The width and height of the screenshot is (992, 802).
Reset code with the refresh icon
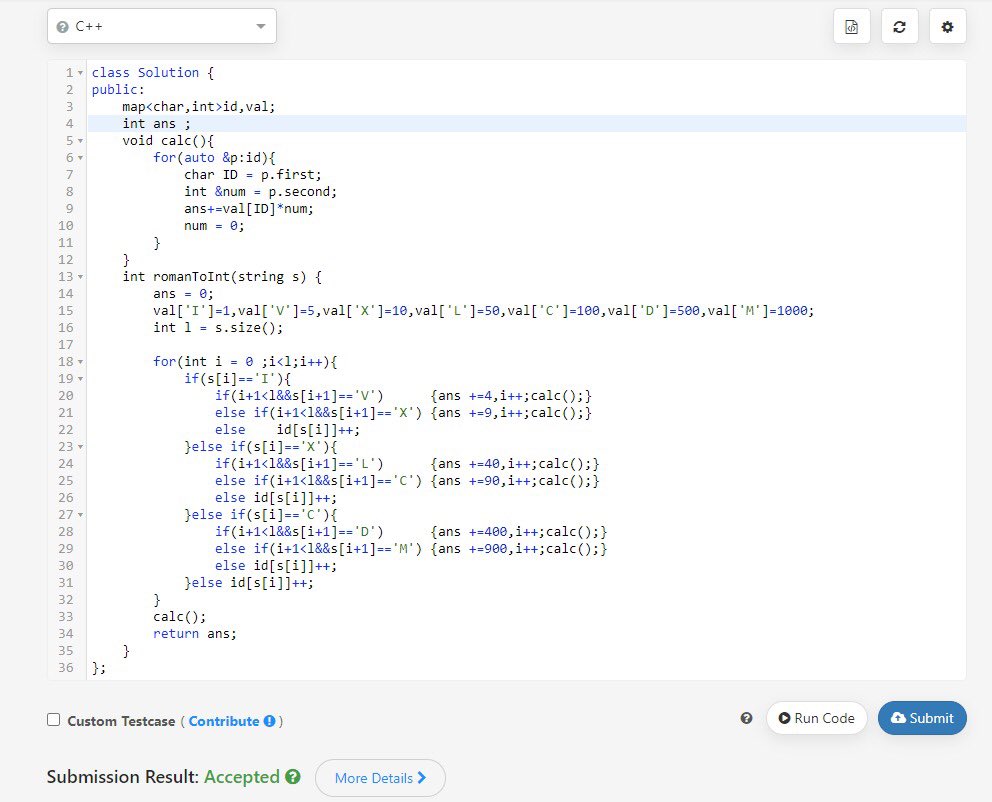click(899, 27)
